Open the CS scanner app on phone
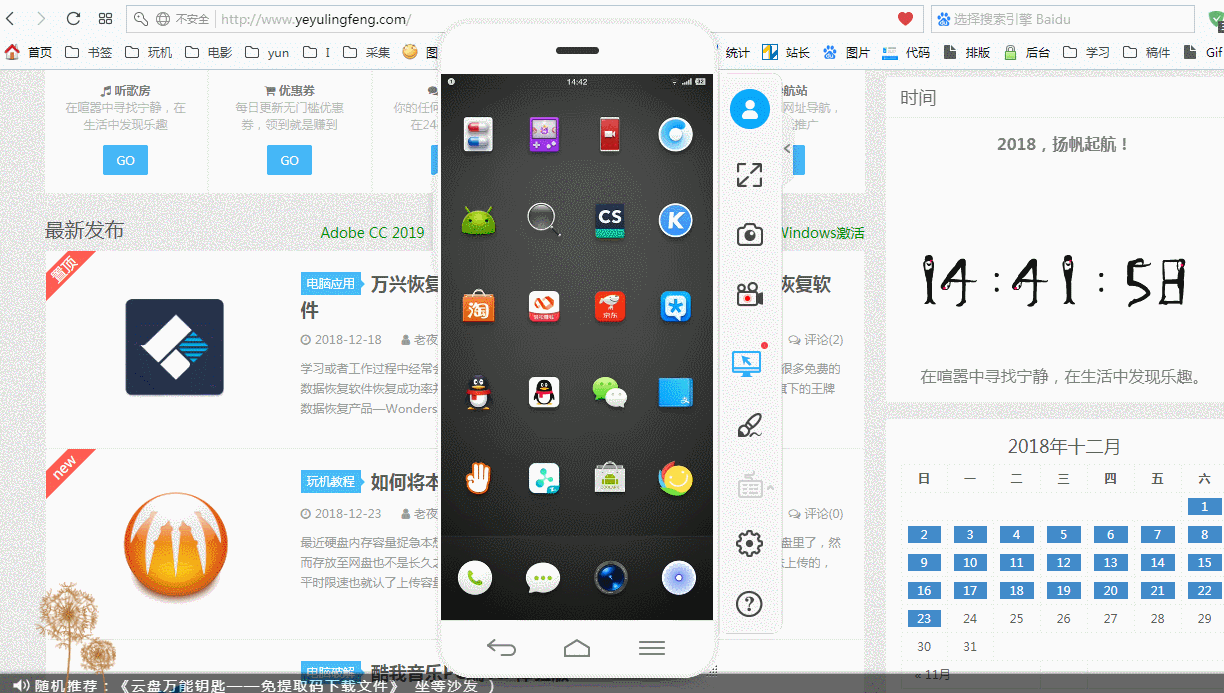1224x693 pixels. pos(610,220)
